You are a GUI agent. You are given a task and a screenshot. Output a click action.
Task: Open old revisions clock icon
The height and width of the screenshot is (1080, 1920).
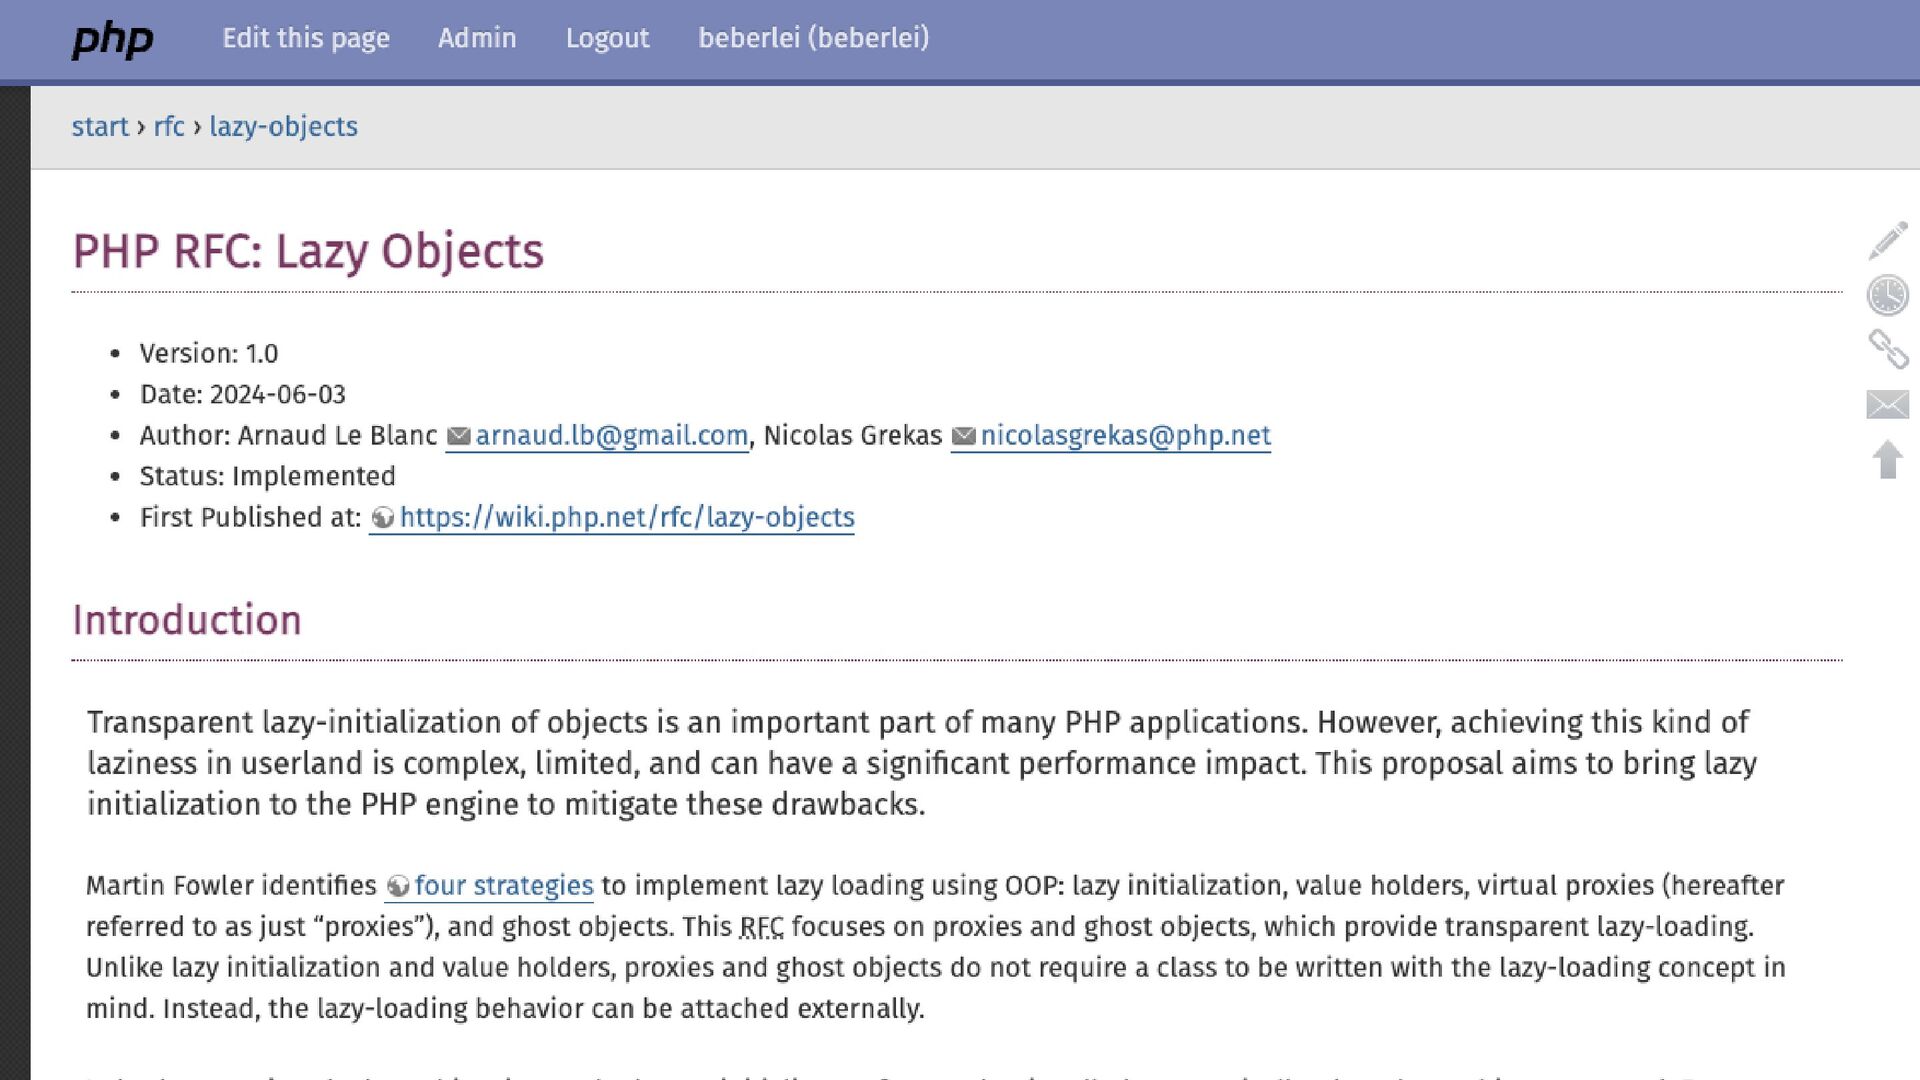pyautogui.click(x=1887, y=296)
